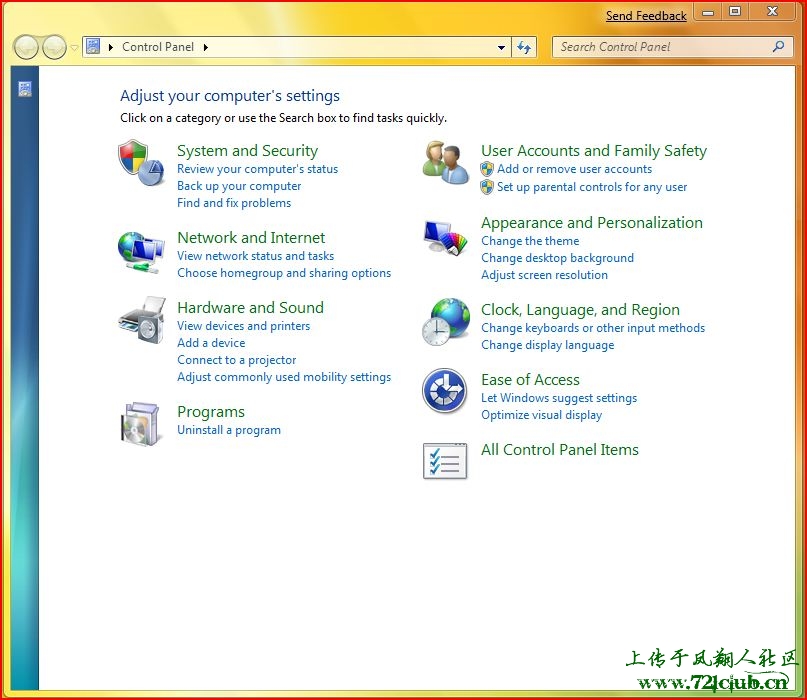Minimize the Control Panel window
The image size is (807, 700).
tap(708, 12)
